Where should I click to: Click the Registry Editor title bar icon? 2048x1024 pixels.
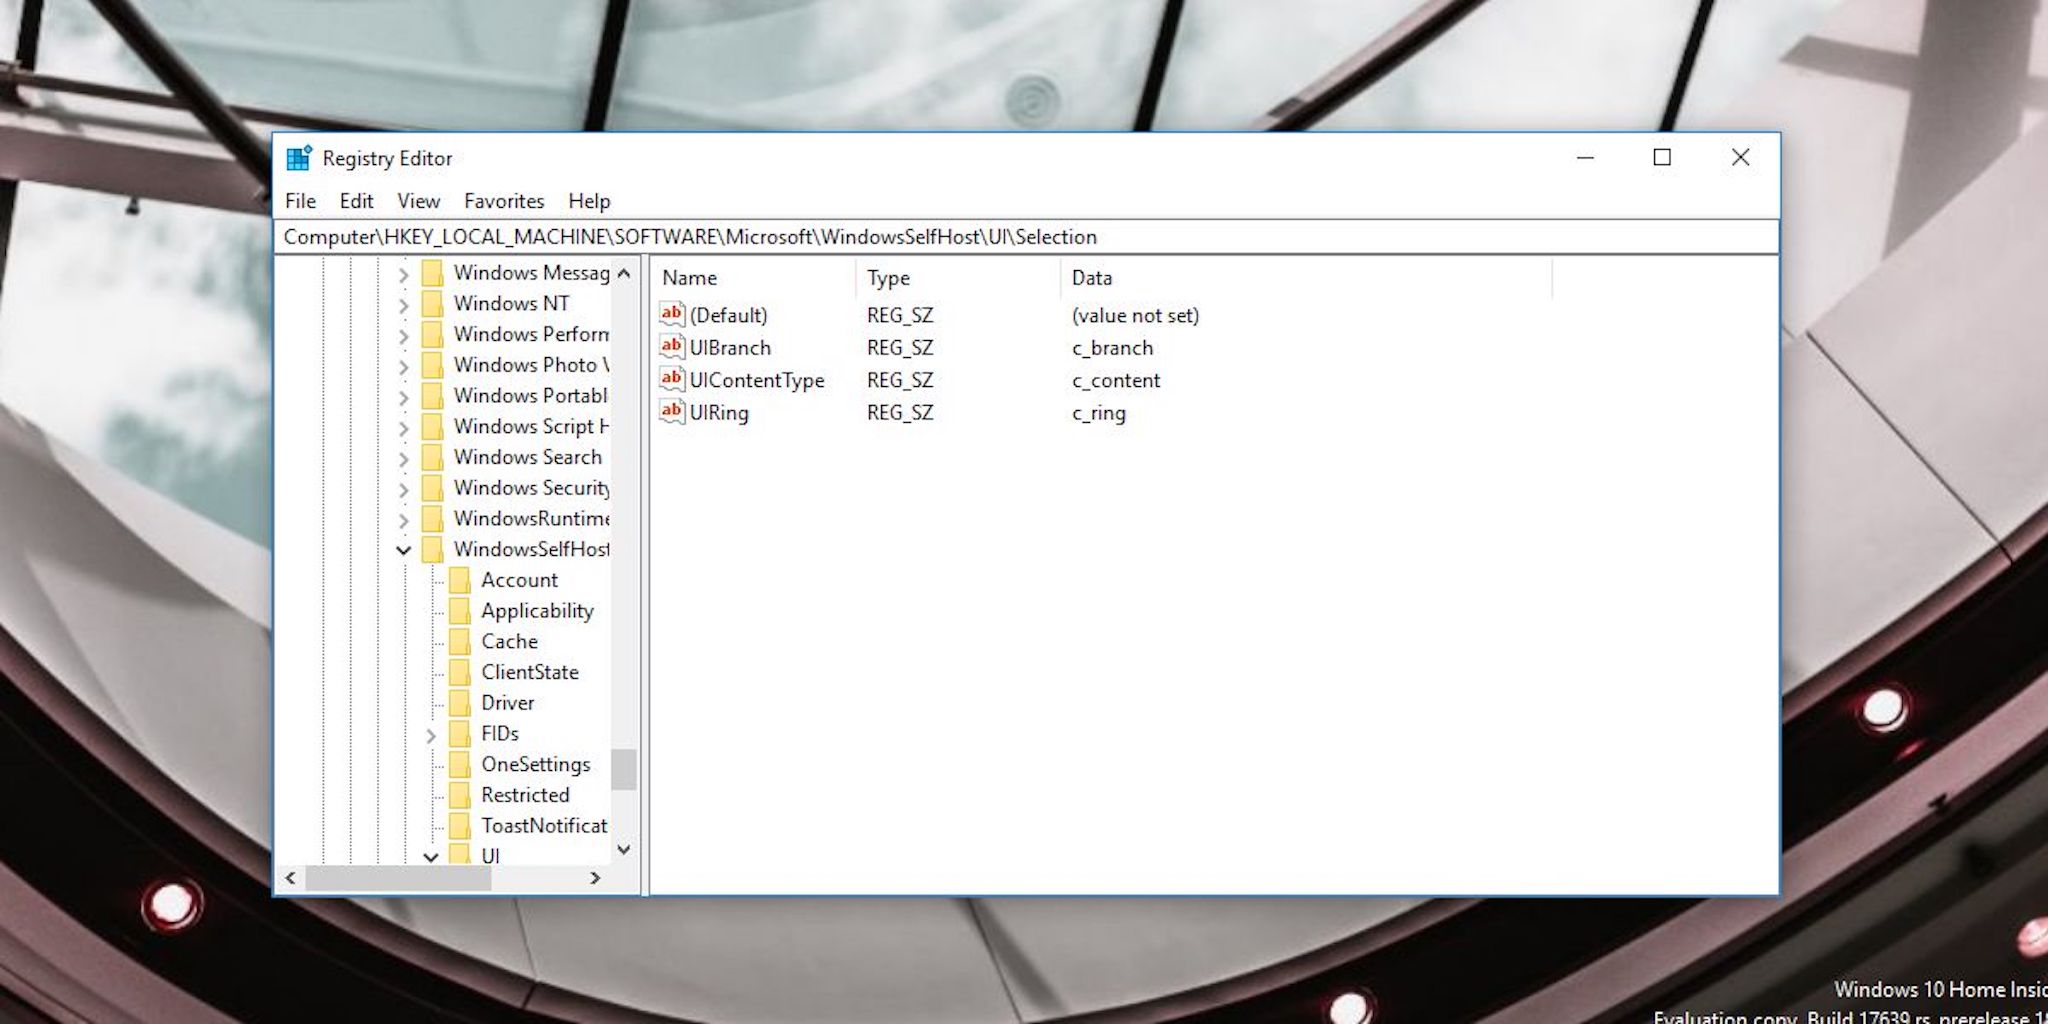(x=298, y=158)
